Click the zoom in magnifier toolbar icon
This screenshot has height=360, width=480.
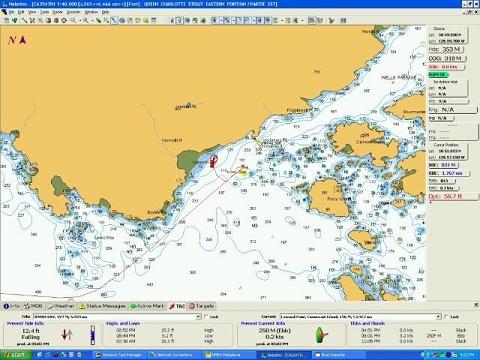tap(73, 21)
